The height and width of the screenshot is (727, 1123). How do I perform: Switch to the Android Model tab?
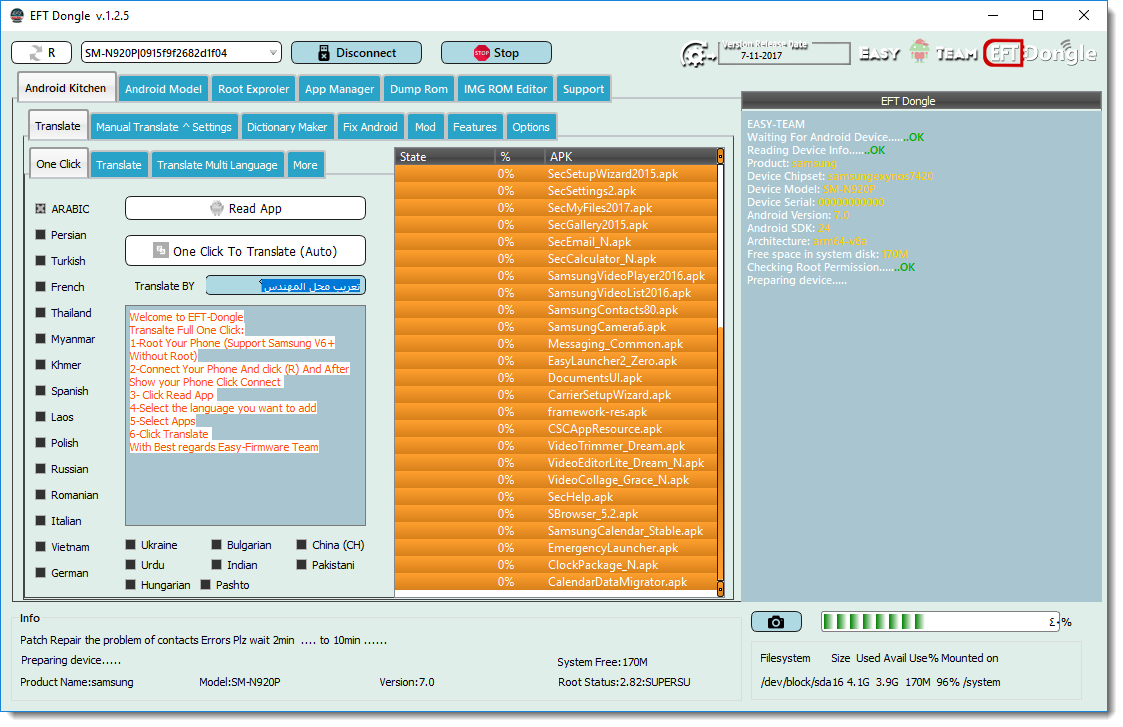(163, 89)
